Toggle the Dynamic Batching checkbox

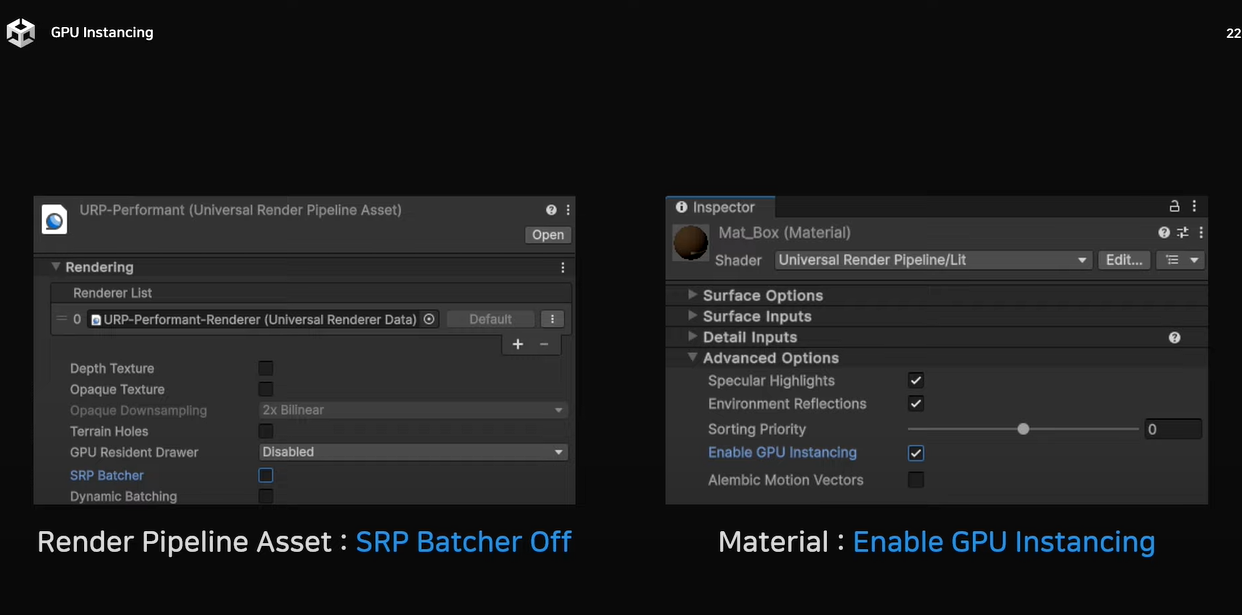click(x=266, y=496)
